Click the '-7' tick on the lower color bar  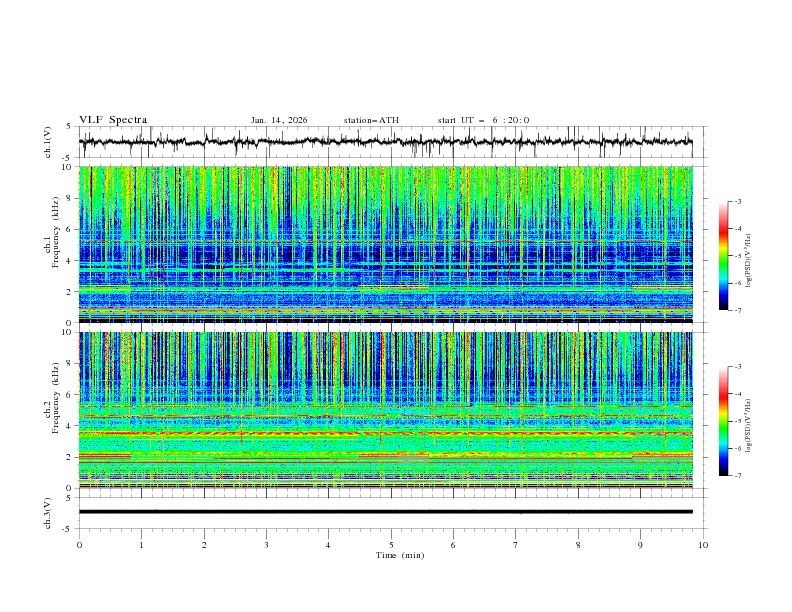pyautogui.click(x=737, y=475)
